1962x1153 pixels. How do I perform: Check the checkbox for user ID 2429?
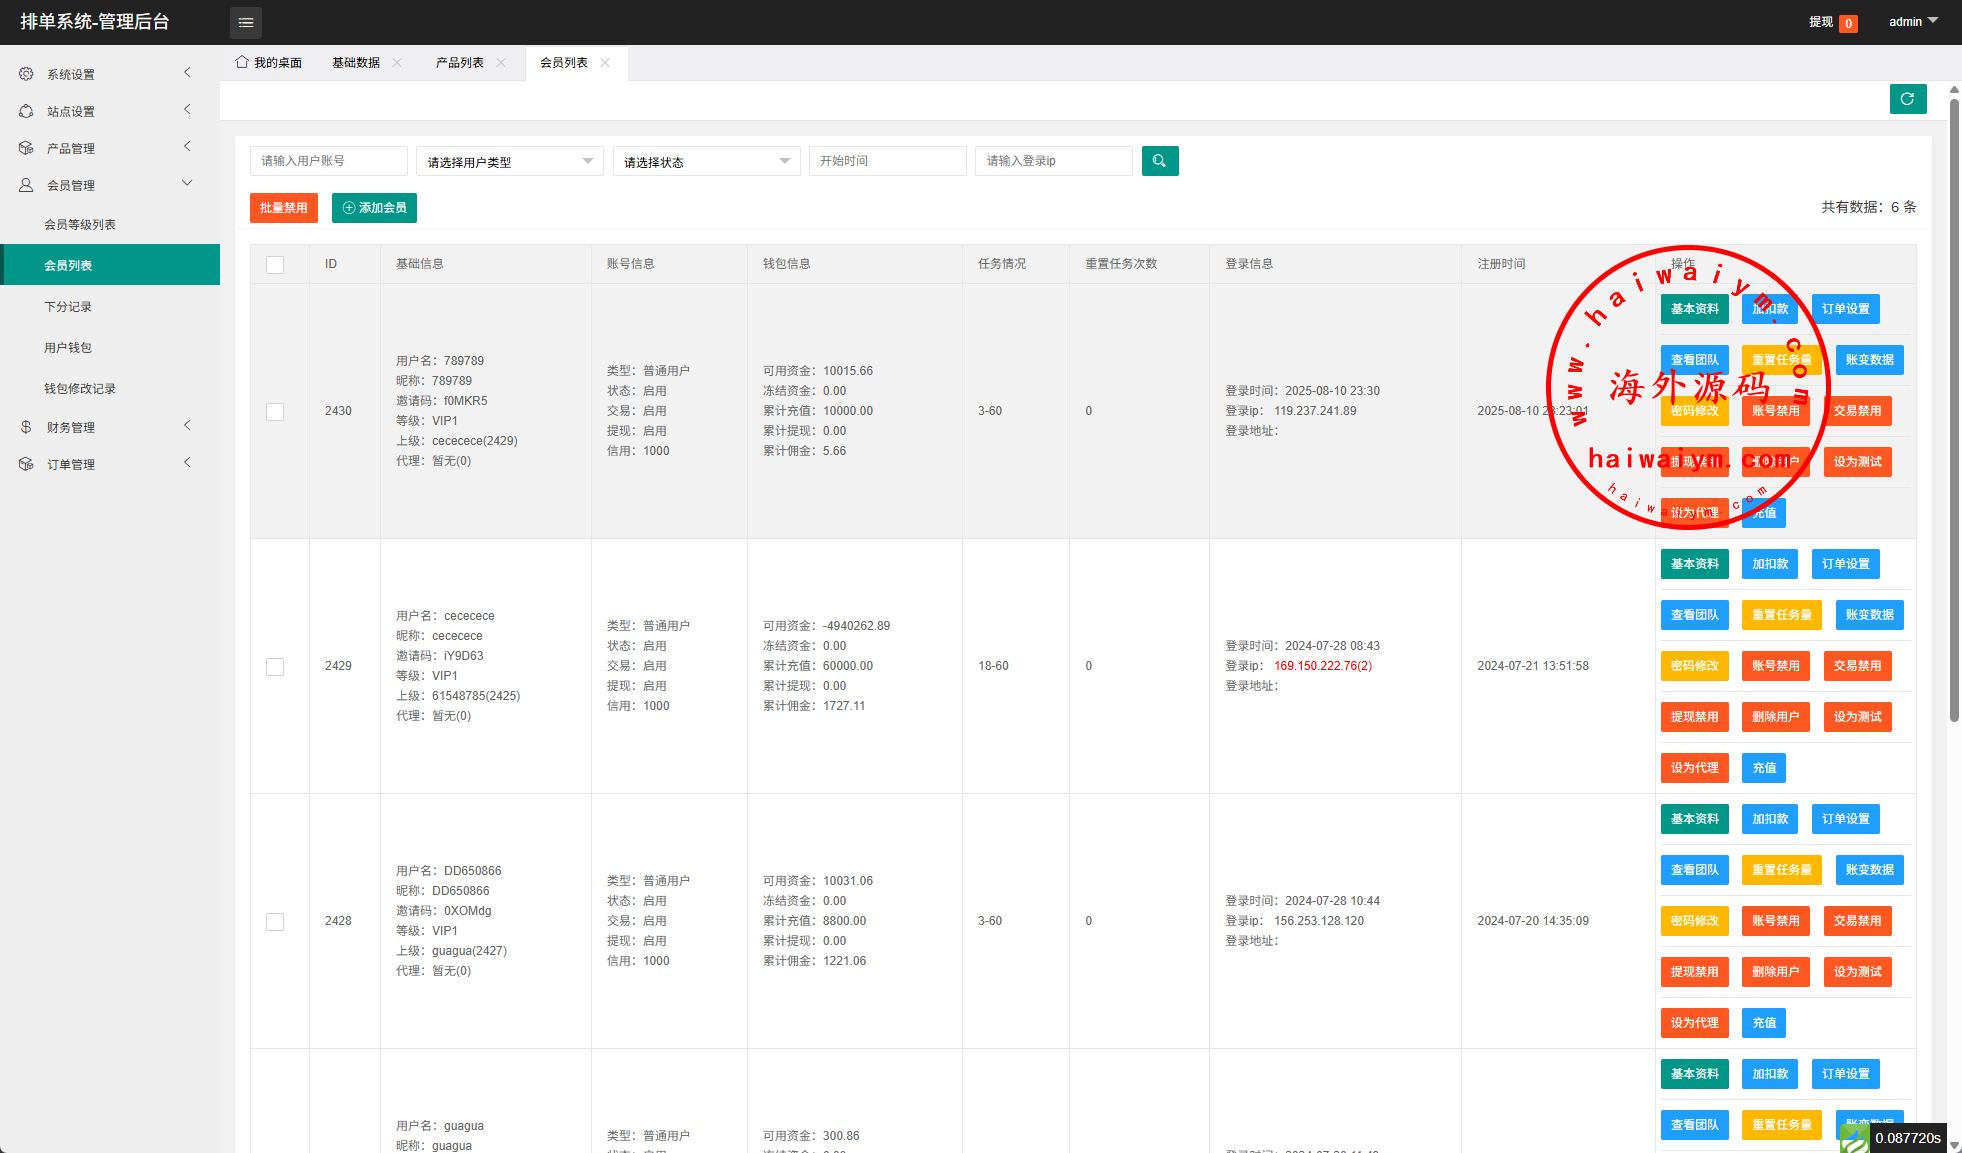click(x=275, y=667)
